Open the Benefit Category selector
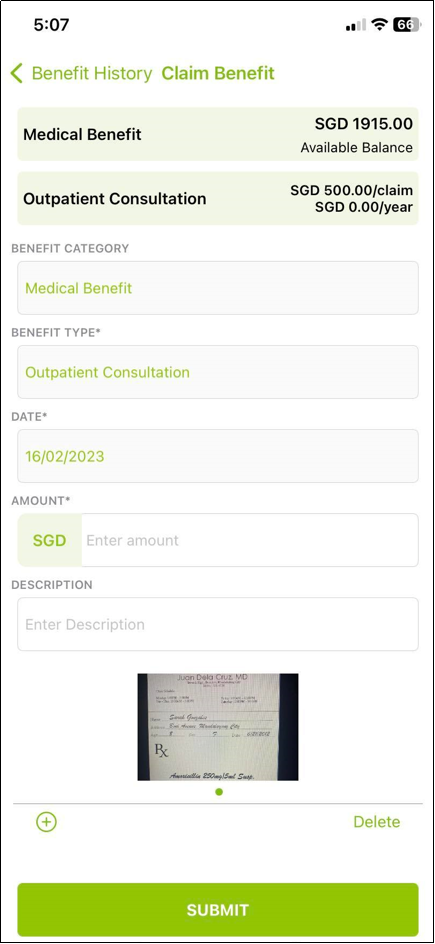 (x=218, y=288)
